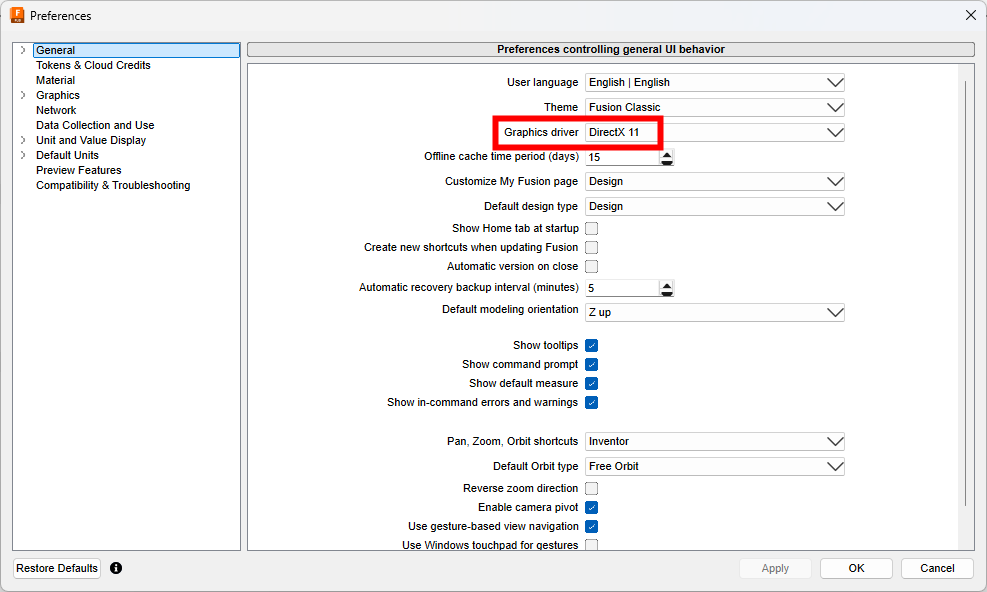The height and width of the screenshot is (592, 987).
Task: Toggle Enable camera pivot checkbox
Action: click(x=592, y=508)
